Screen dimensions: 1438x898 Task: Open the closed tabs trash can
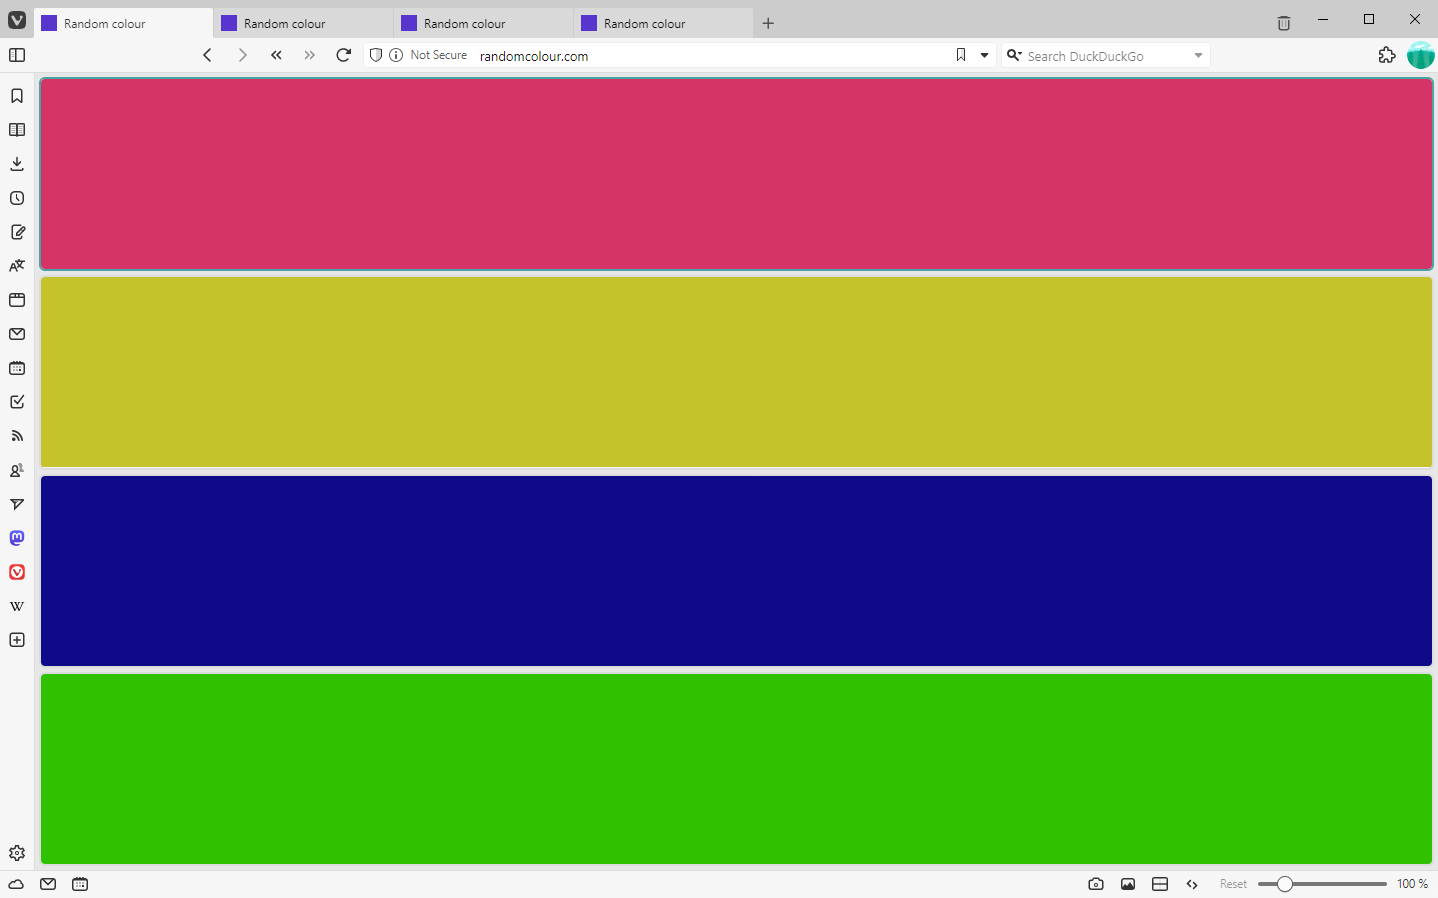point(1284,23)
